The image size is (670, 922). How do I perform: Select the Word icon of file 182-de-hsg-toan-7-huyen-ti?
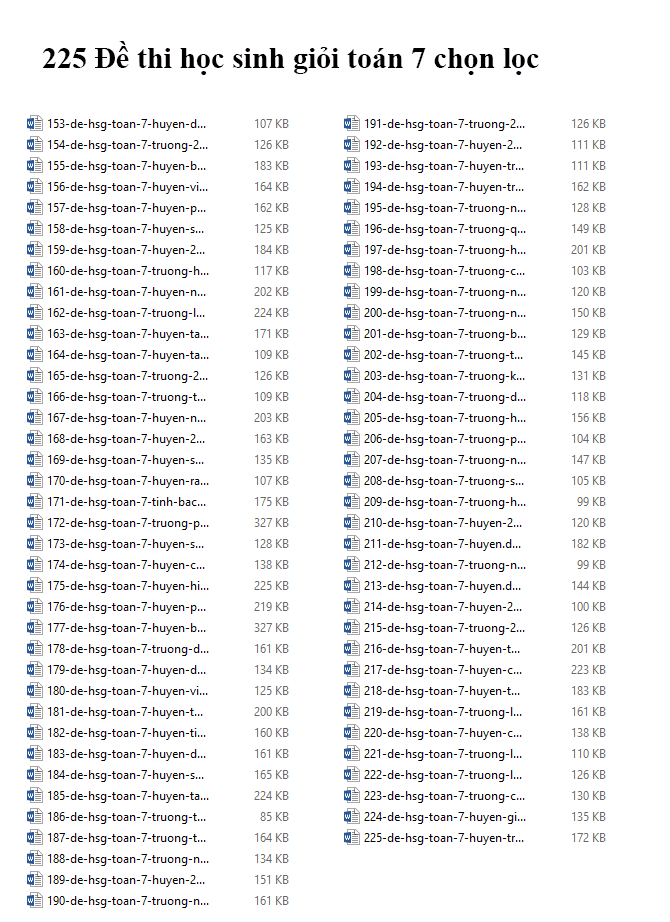click(x=35, y=733)
